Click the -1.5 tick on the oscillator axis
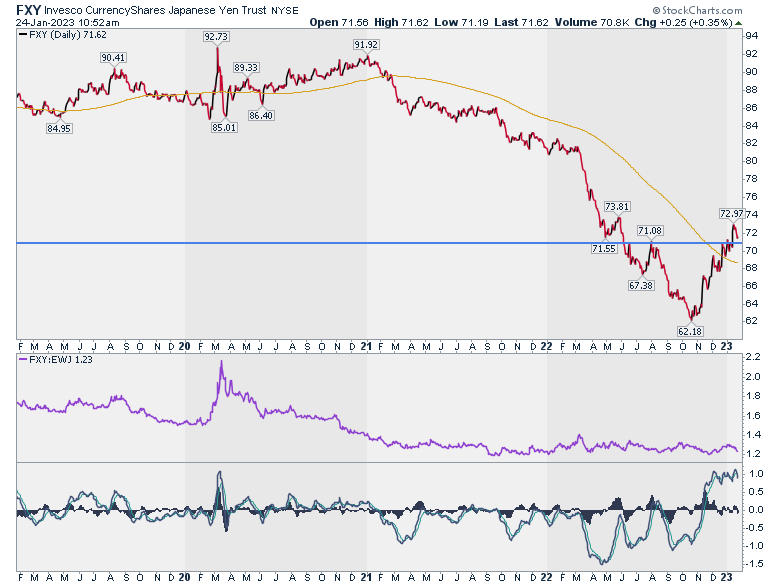 (755, 564)
